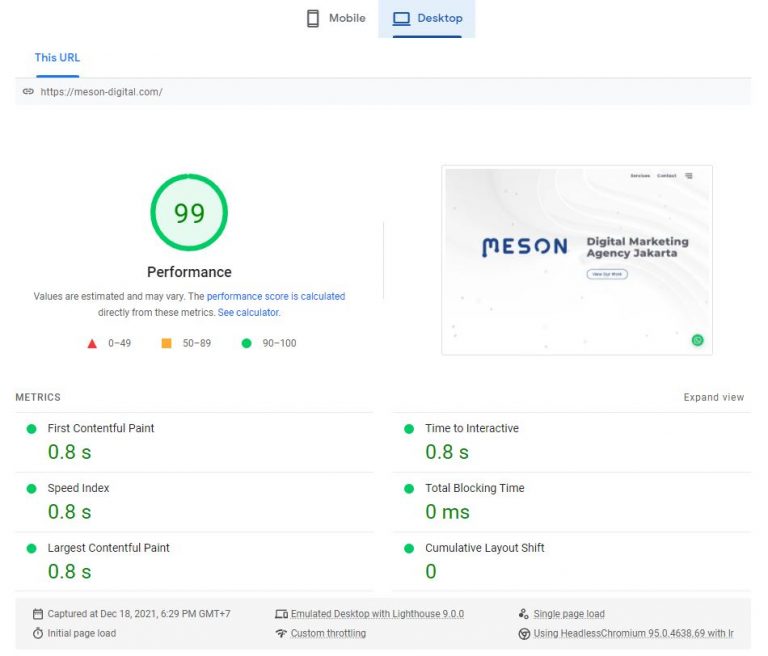Click the Performance heading under the gauge
768x656 pixels.
(189, 272)
